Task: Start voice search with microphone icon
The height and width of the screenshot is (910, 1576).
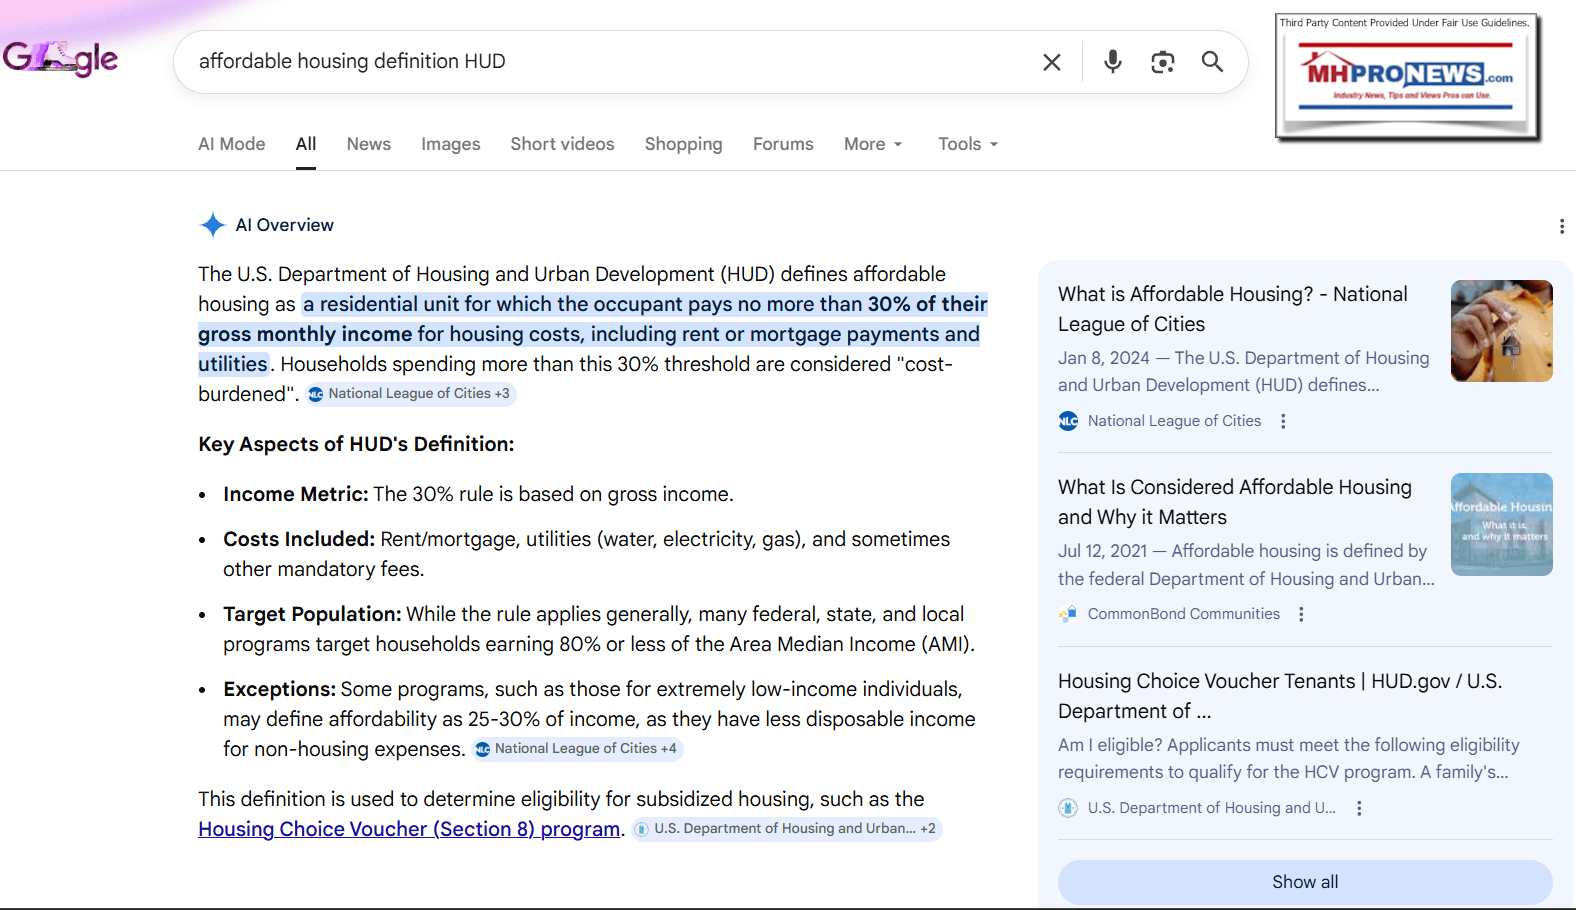Action: pos(1112,62)
